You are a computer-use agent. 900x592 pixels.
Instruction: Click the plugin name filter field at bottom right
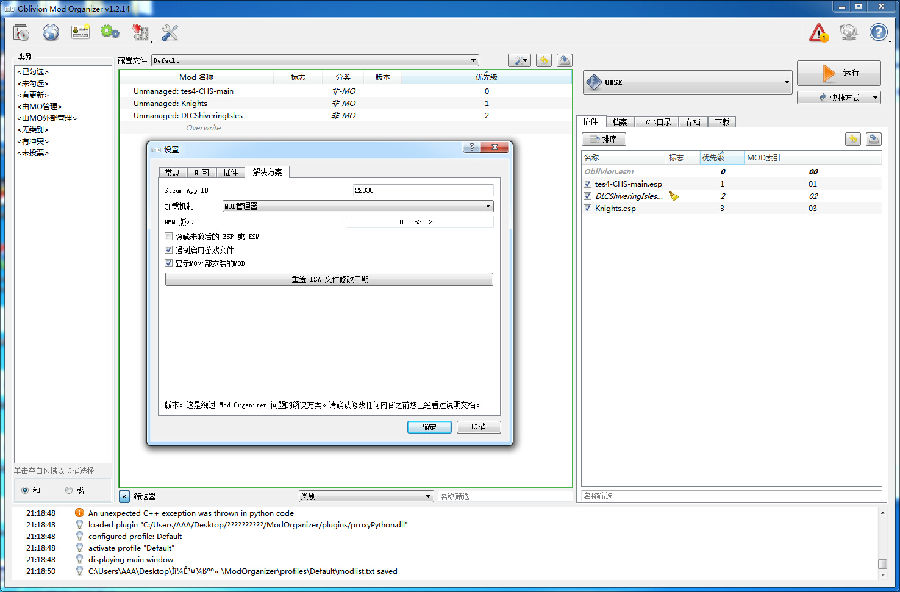click(x=732, y=495)
